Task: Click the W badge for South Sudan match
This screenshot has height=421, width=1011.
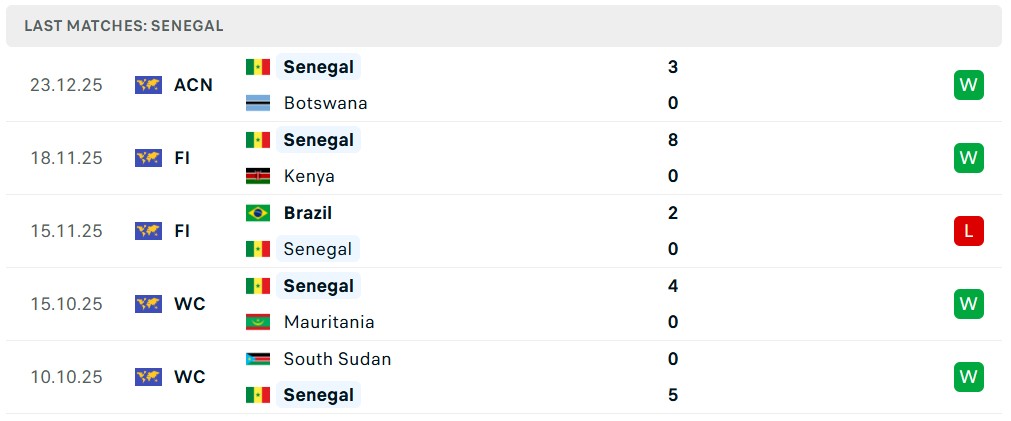Action: click(x=968, y=377)
